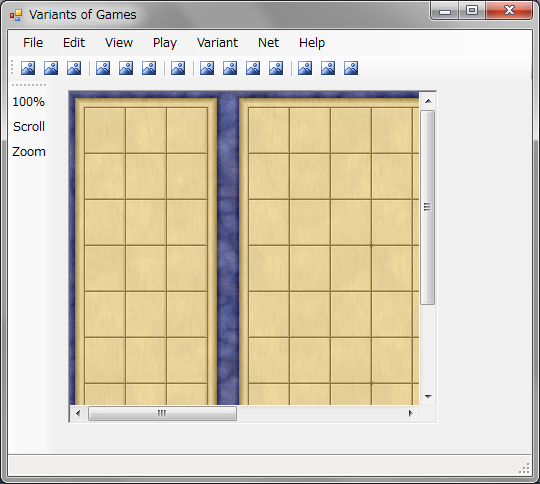The height and width of the screenshot is (484, 540).
Task: Click the second toolbar icon in first group
Action: pyautogui.click(x=51, y=68)
